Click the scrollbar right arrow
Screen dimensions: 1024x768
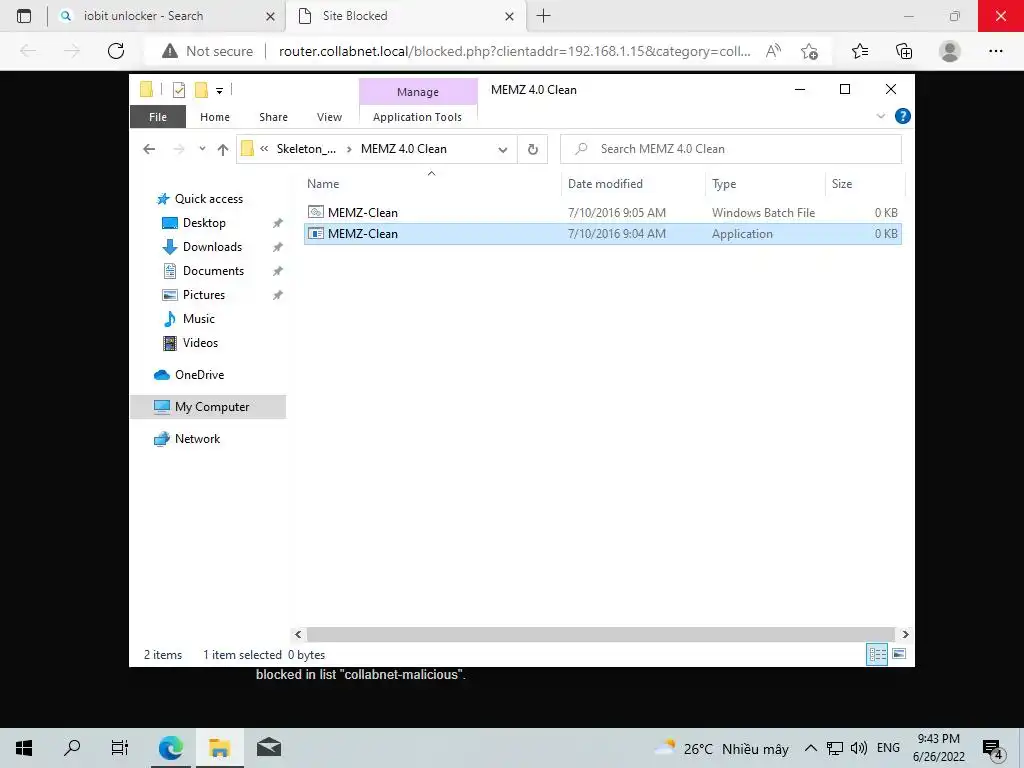pyautogui.click(x=904, y=634)
